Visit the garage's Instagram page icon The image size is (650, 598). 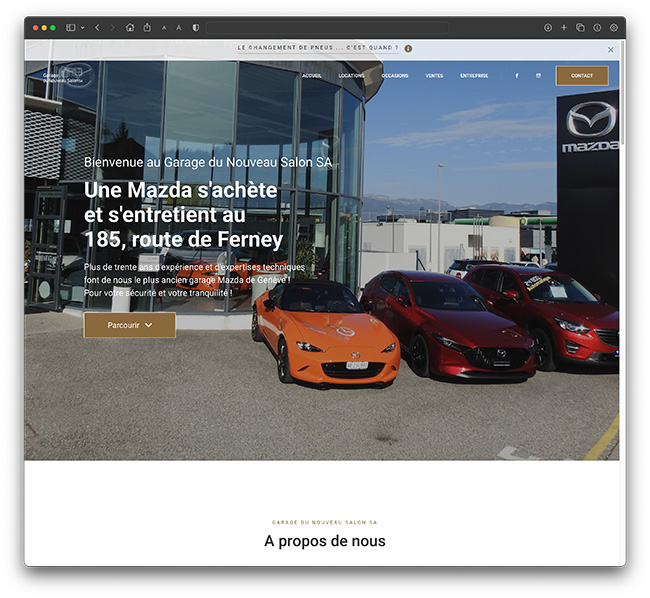tap(538, 76)
